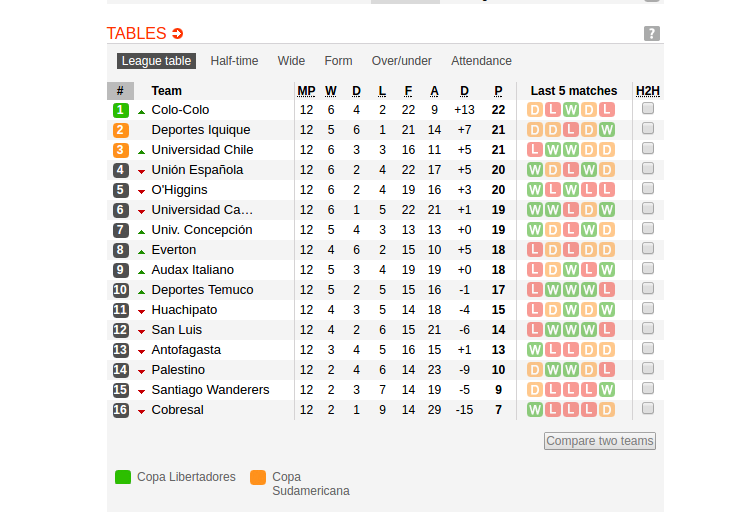Click Universidad Chile's first L result badge
Screen dimensions: 748x522
535,150
